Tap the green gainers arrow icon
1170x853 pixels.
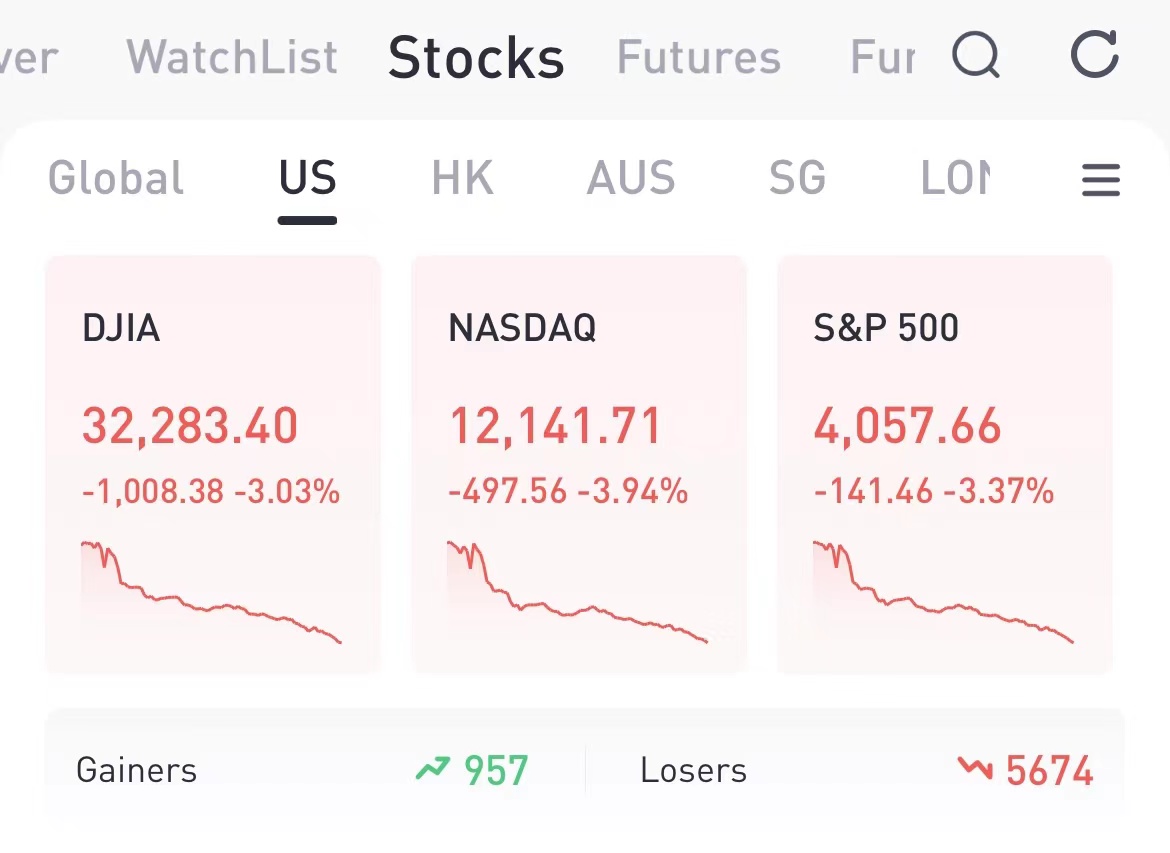tap(433, 769)
